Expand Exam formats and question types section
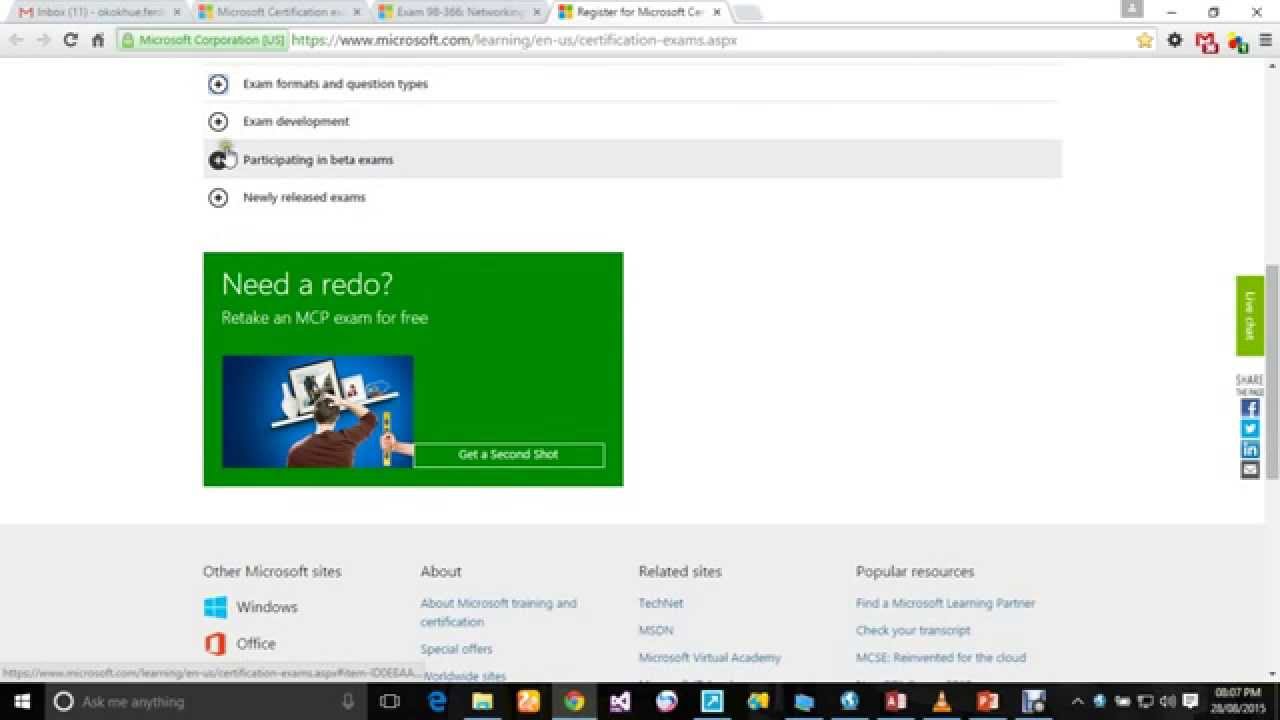Screen dimensions: 1280x720 pyautogui.click(x=218, y=84)
